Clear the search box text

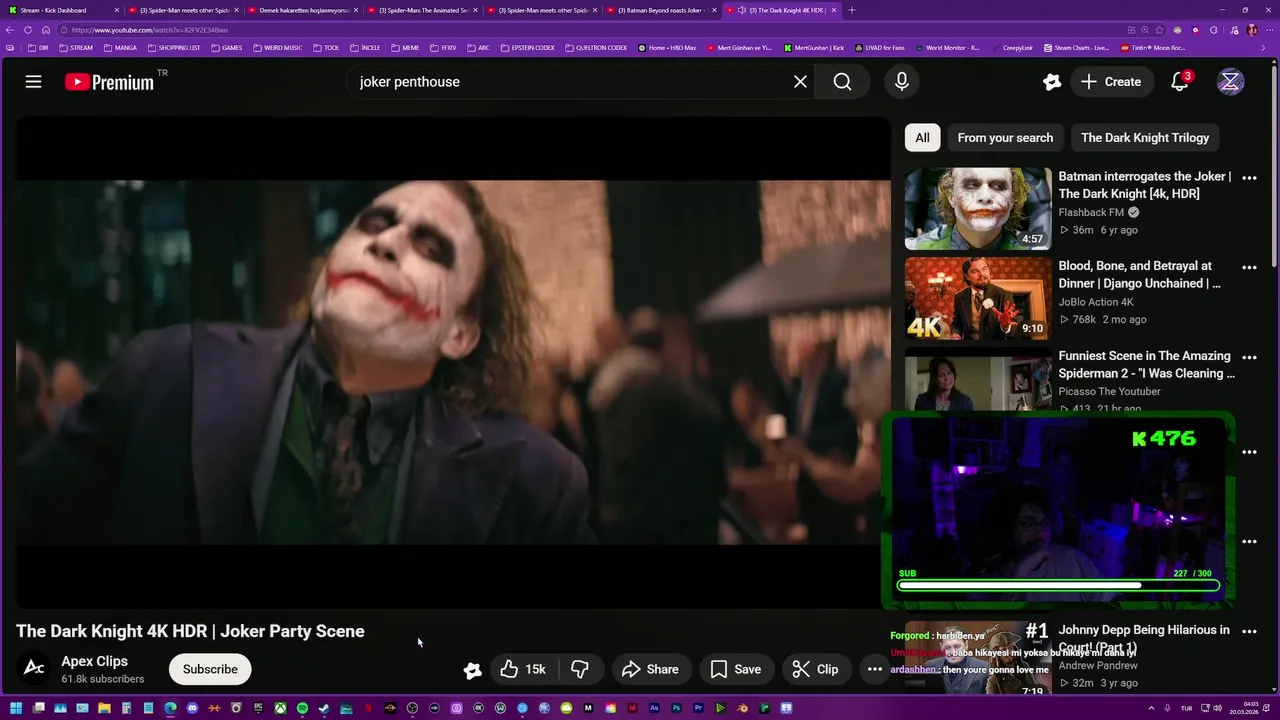coord(800,82)
